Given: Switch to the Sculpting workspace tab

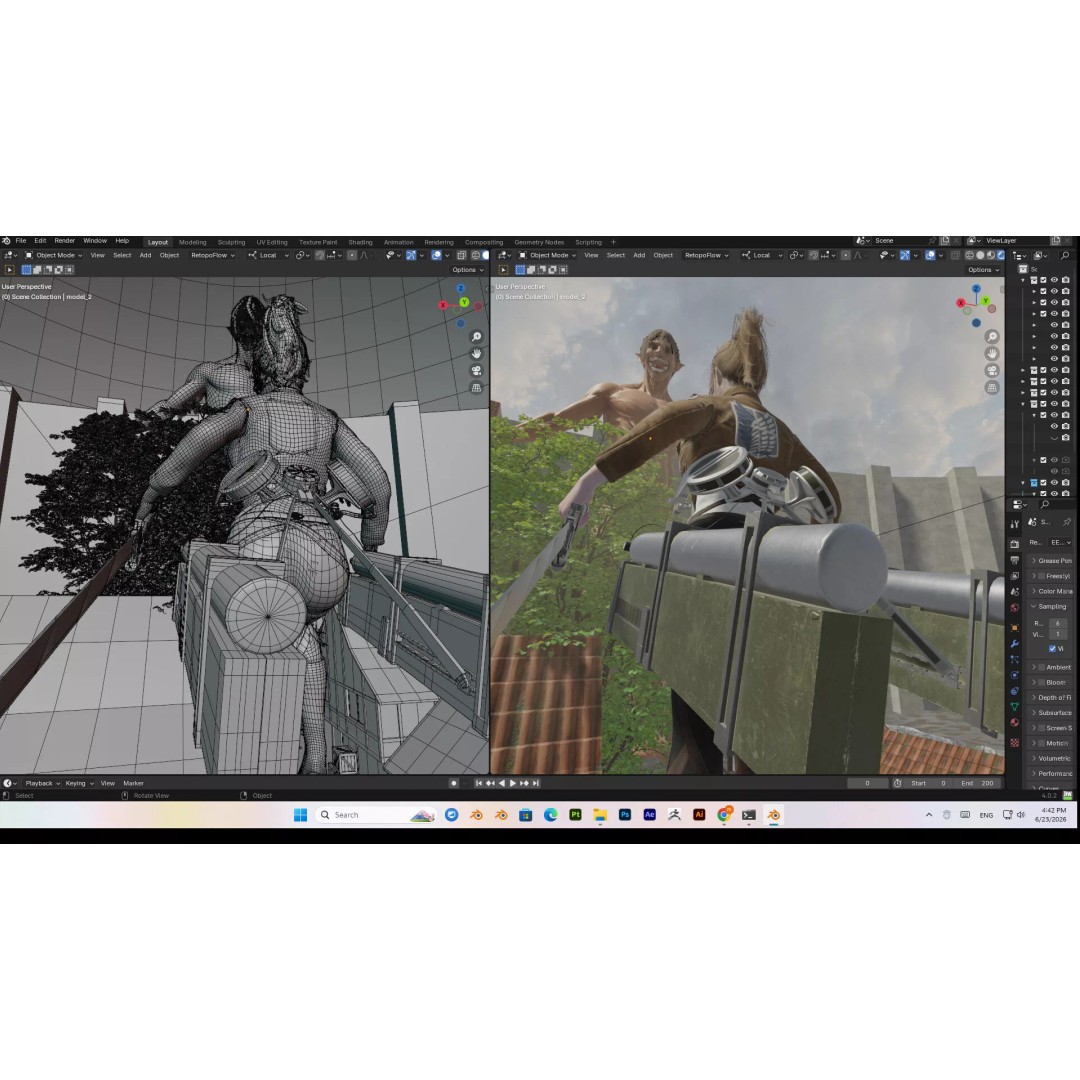Looking at the screenshot, I should point(231,242).
